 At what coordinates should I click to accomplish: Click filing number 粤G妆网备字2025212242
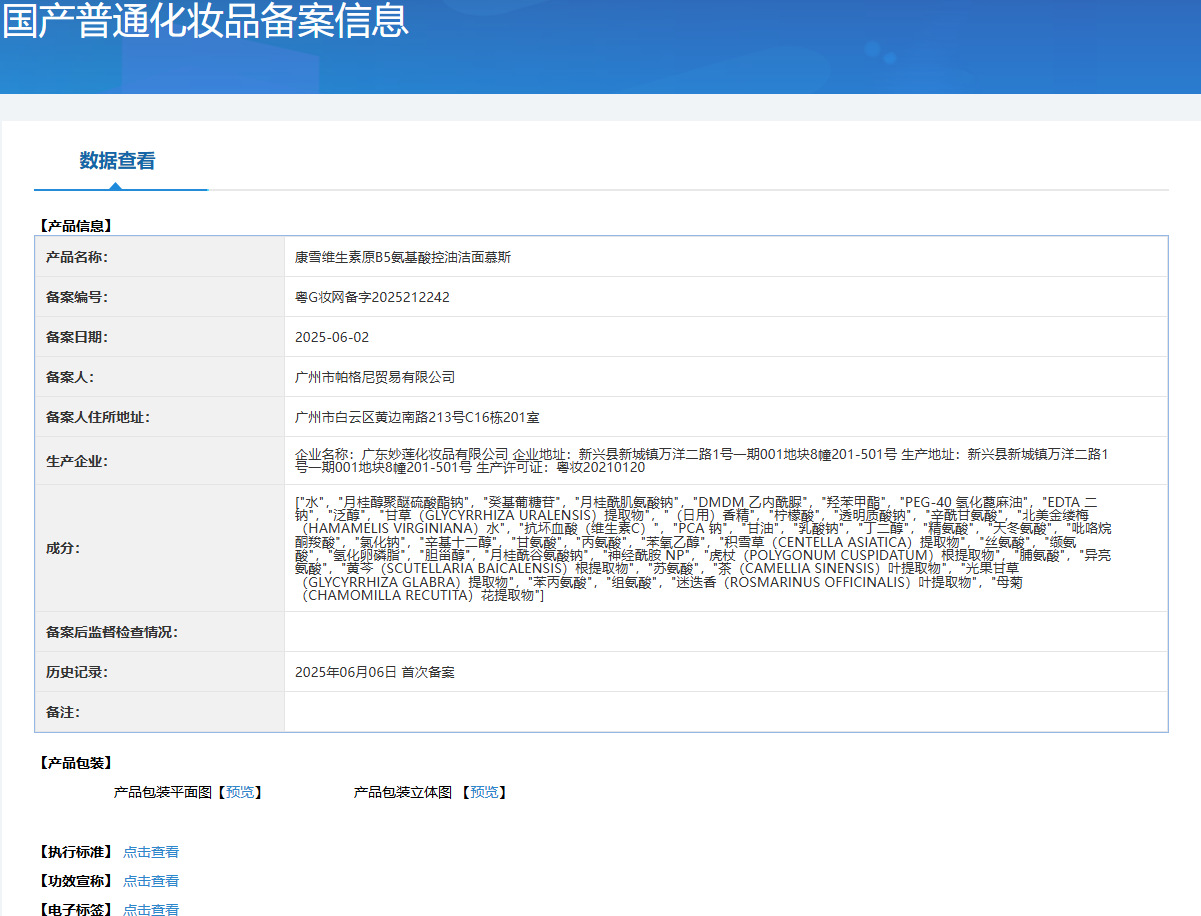click(x=372, y=297)
